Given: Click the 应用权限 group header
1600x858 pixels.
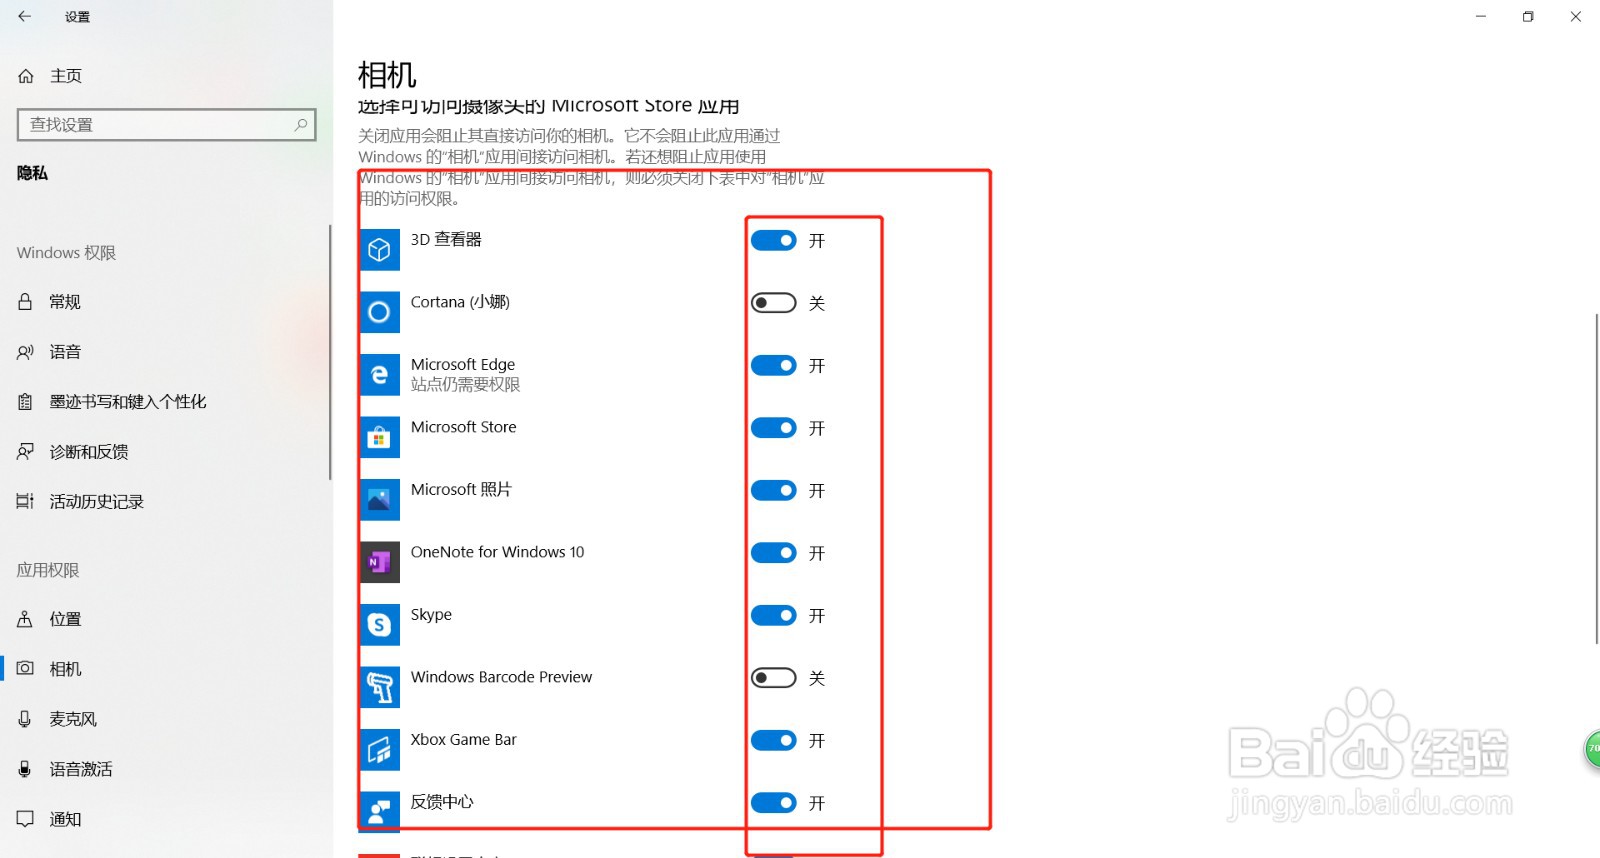Looking at the screenshot, I should click(48, 570).
